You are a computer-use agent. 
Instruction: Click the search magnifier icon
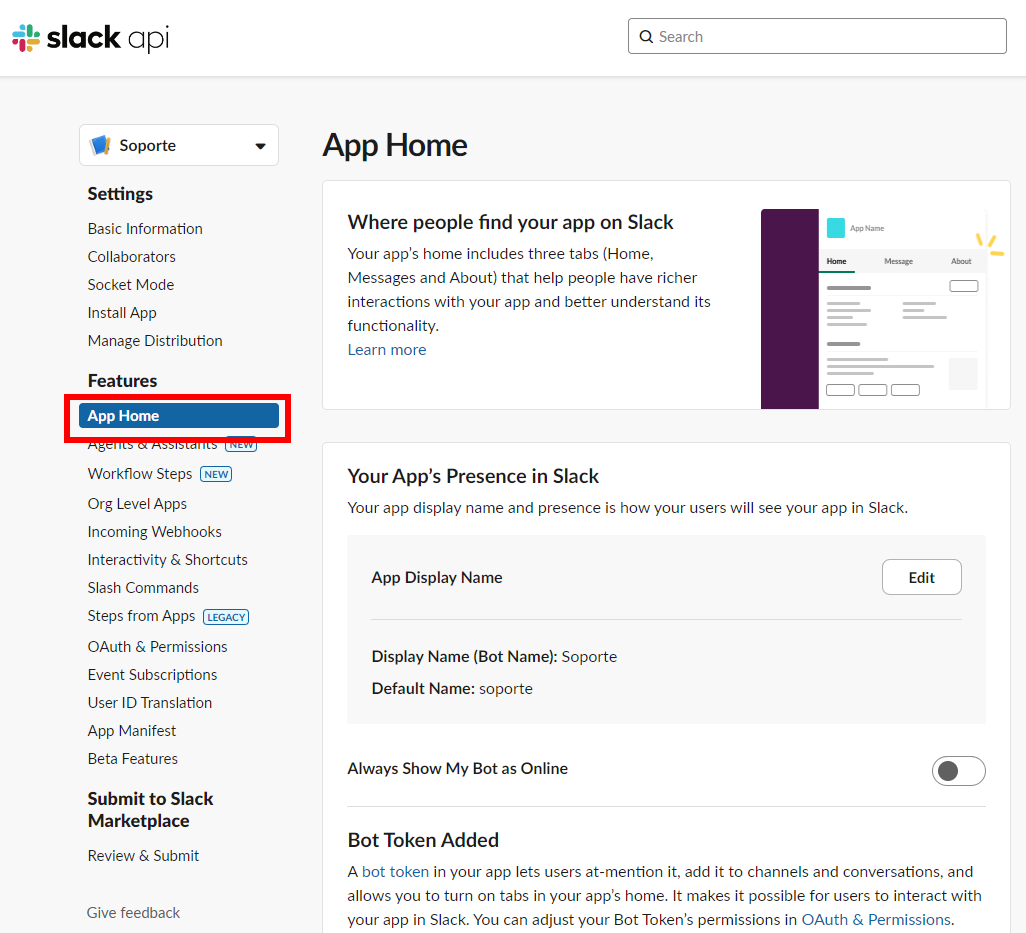point(646,37)
